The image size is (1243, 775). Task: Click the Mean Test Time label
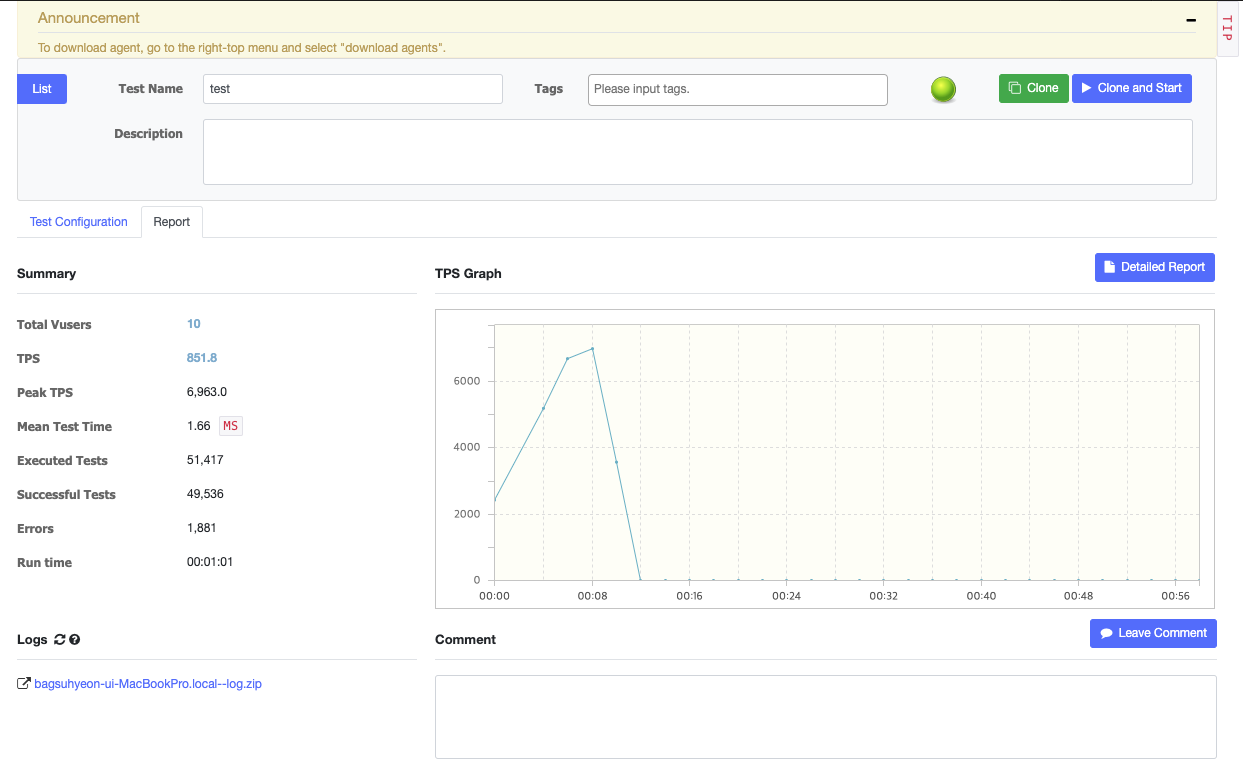[64, 426]
